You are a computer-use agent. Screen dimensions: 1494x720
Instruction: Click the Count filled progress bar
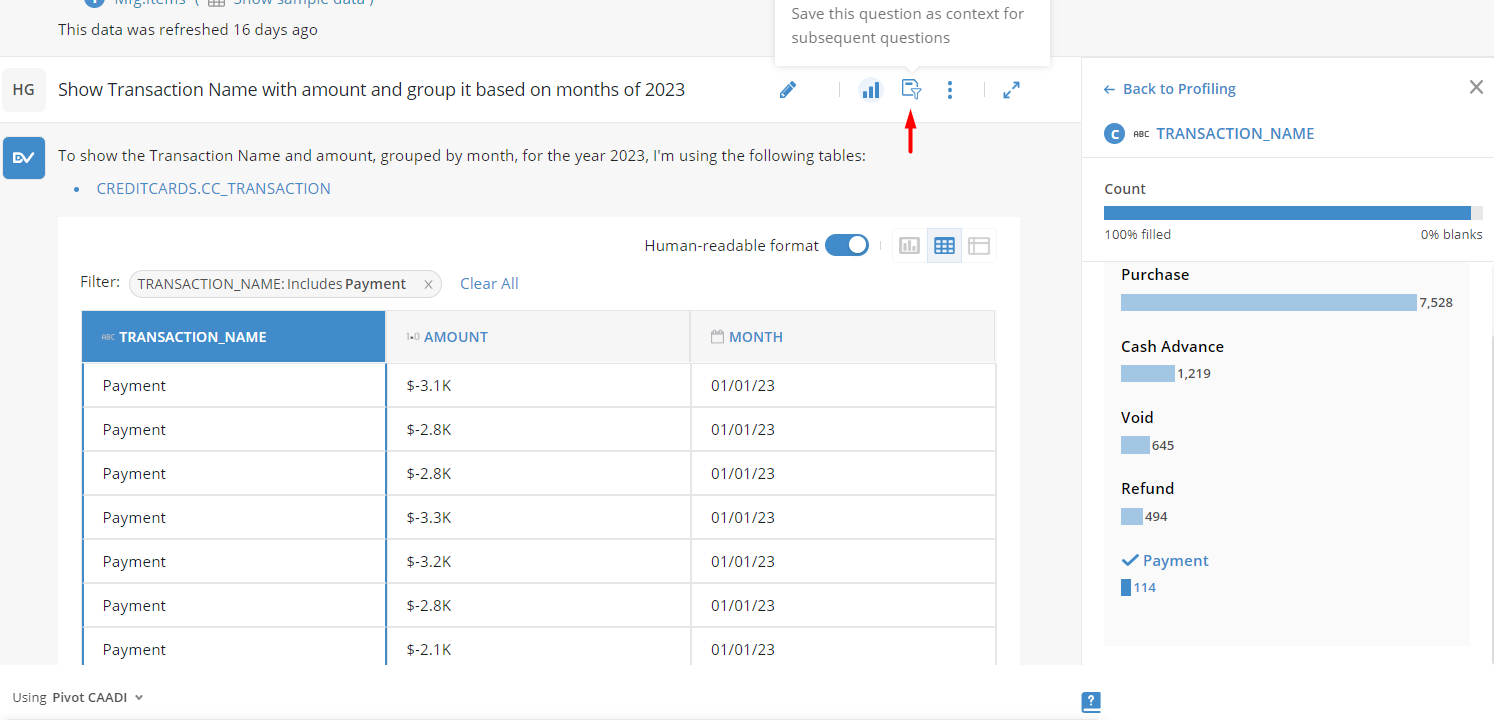[1293, 213]
